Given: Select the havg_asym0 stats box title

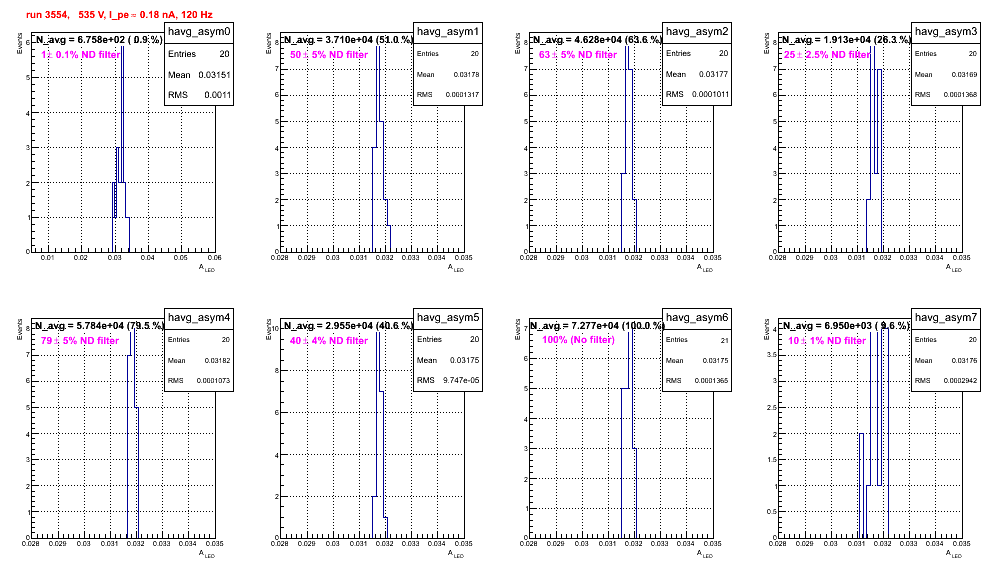Looking at the screenshot, I should click(199, 31).
